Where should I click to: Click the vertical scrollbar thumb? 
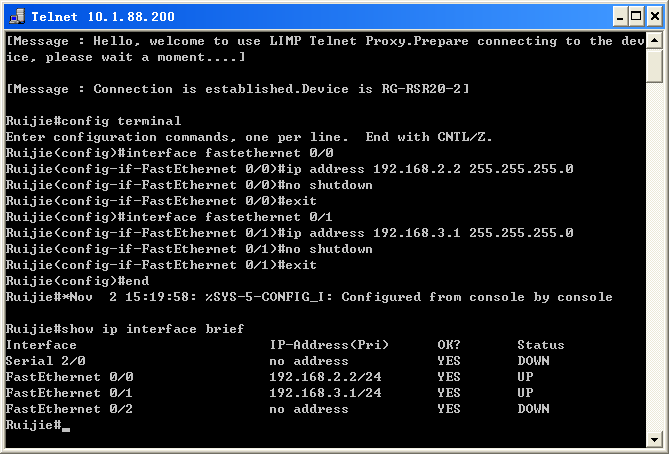tap(654, 64)
